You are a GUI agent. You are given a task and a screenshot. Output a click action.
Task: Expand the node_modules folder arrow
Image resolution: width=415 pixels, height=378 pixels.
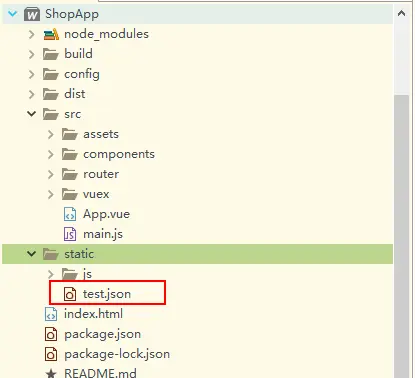pos(31,34)
